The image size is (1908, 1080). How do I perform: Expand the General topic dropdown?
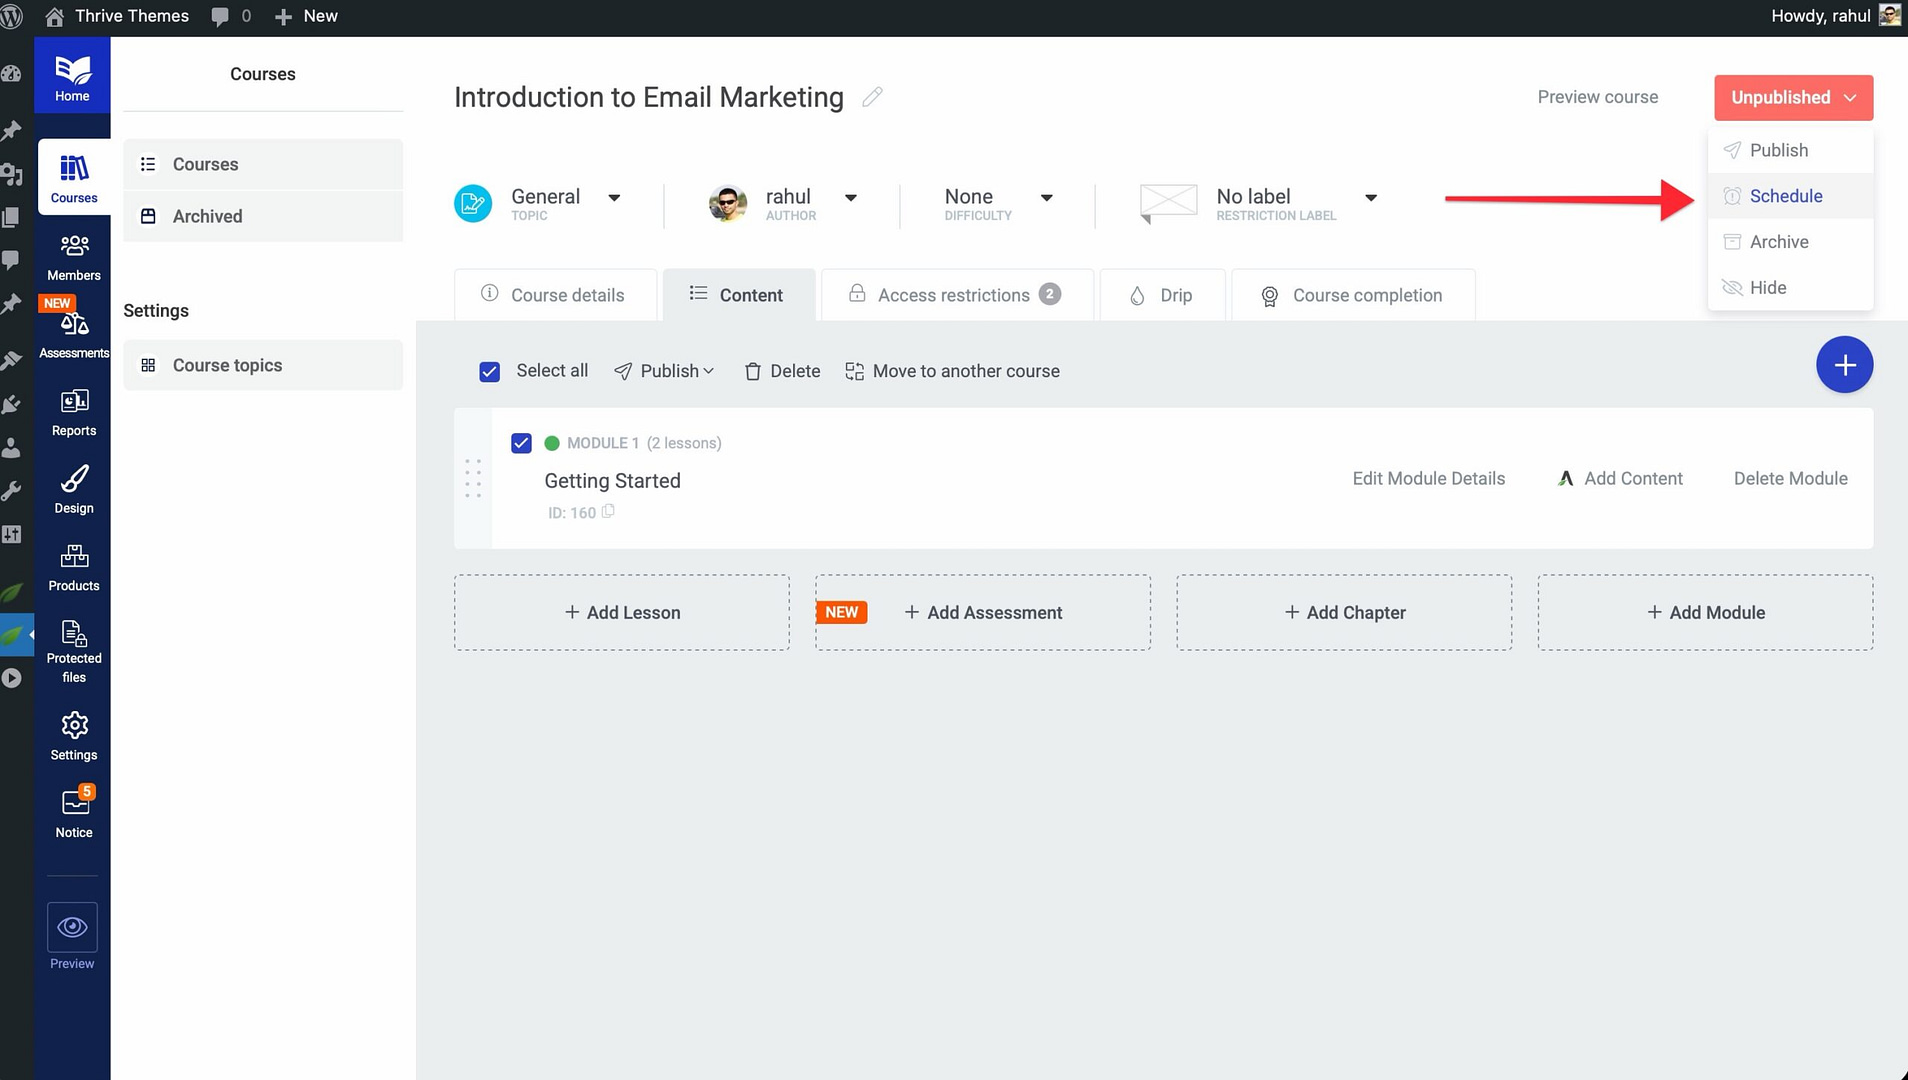(614, 198)
